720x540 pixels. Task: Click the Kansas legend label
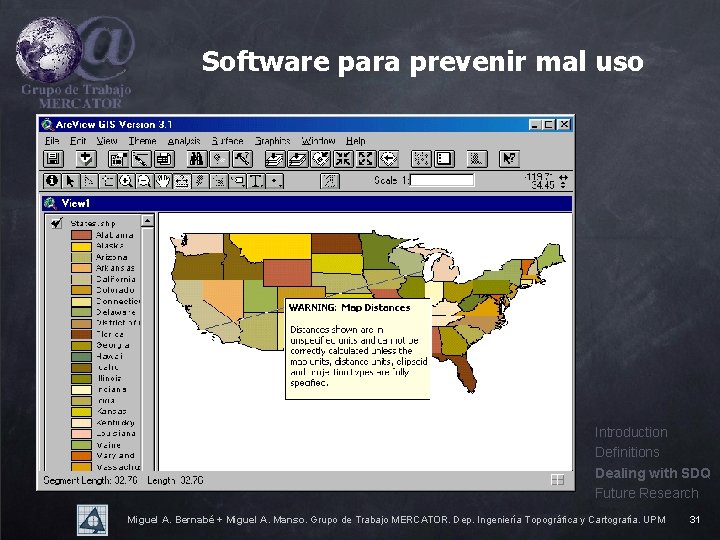[111, 411]
